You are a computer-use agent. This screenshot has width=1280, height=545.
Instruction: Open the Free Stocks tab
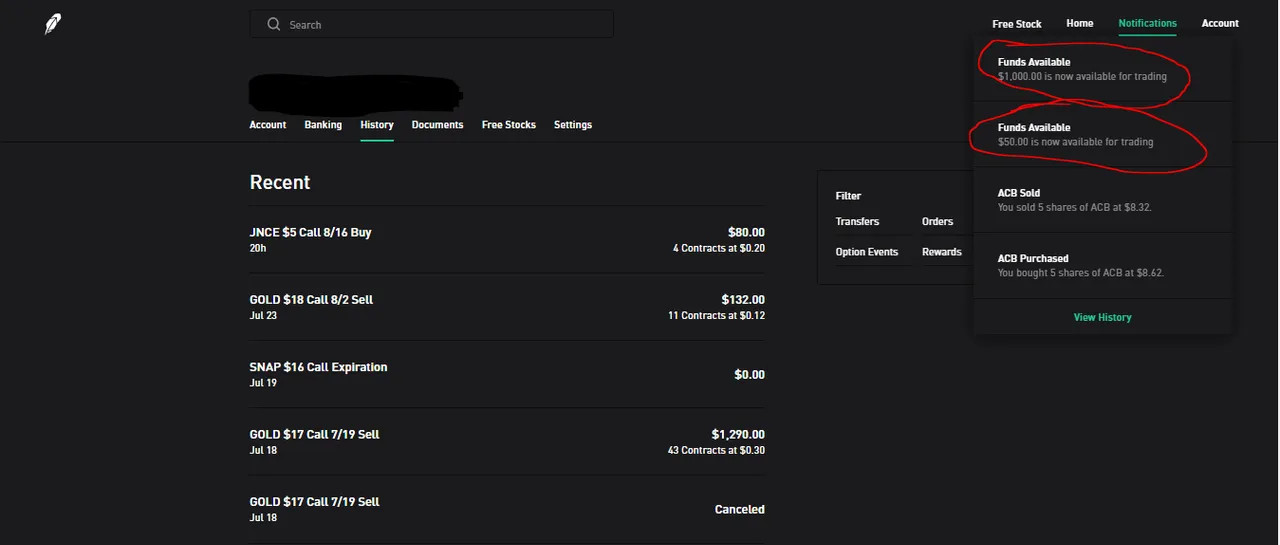pyautogui.click(x=509, y=125)
